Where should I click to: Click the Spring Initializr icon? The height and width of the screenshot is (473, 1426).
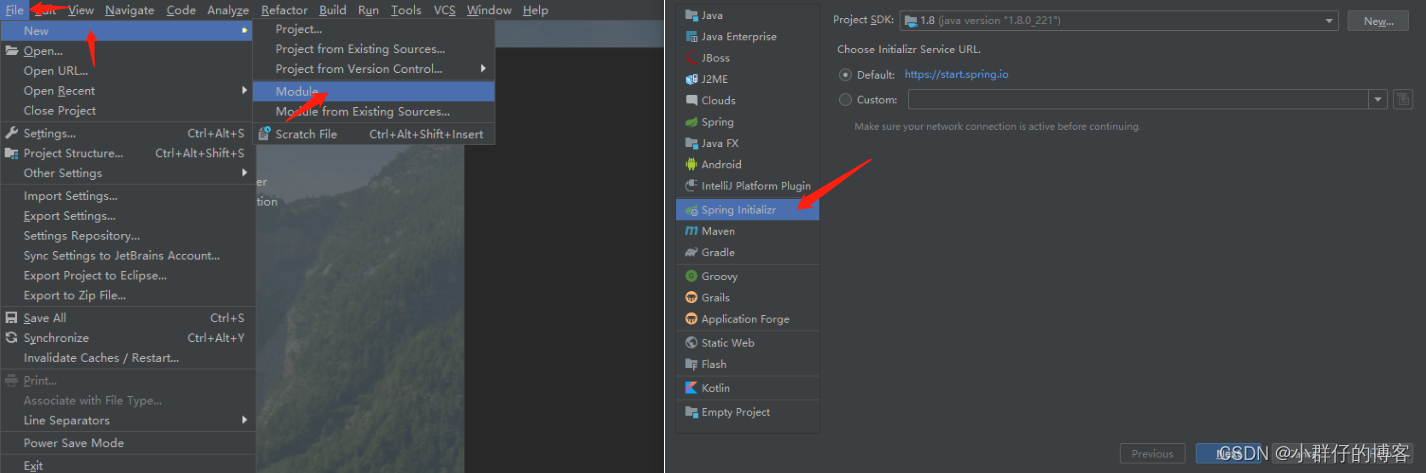click(691, 210)
